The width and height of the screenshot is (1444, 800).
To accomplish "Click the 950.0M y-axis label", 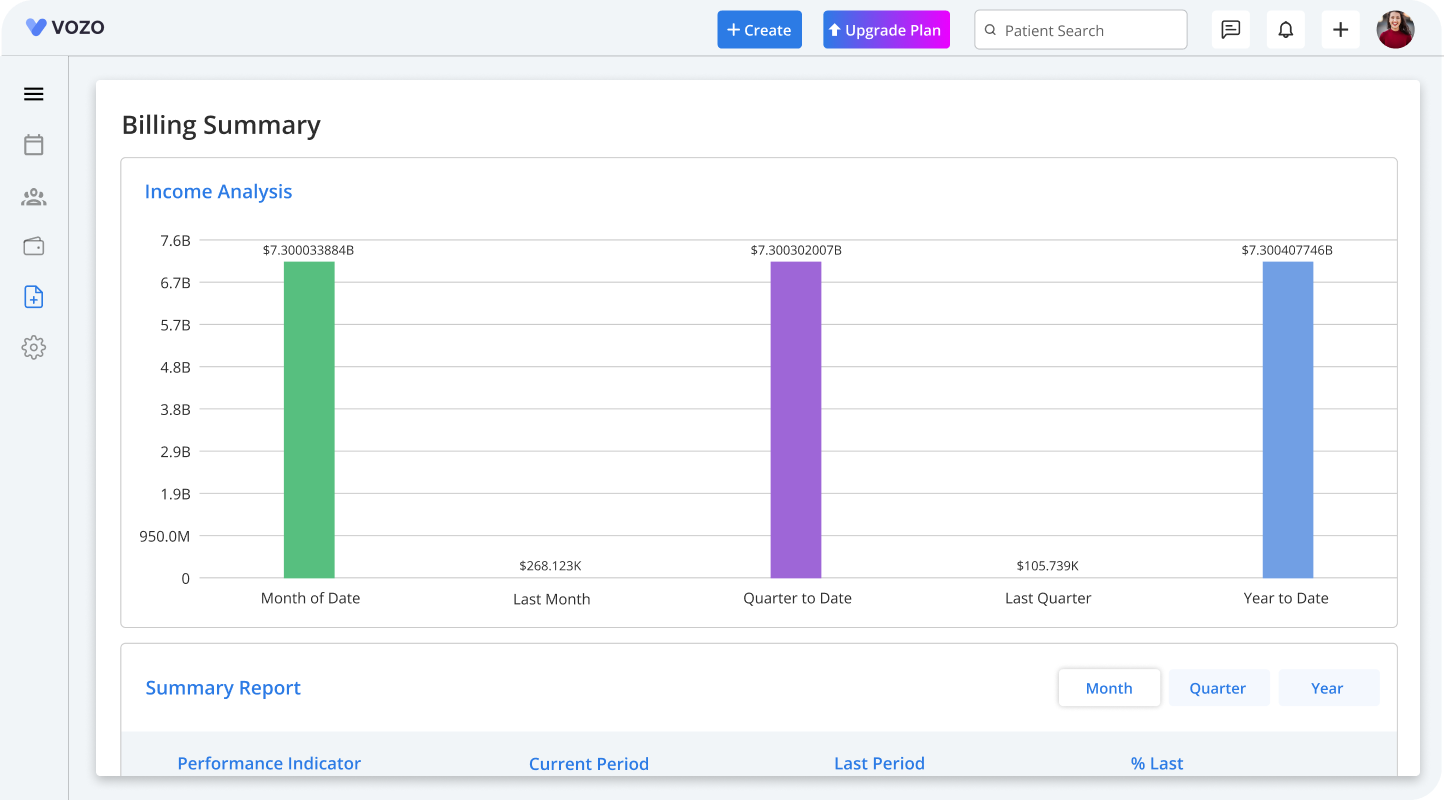I will pos(164,536).
